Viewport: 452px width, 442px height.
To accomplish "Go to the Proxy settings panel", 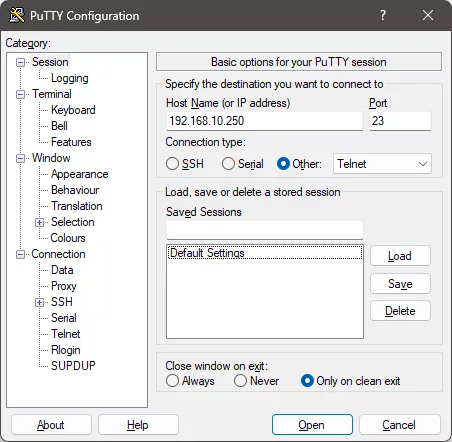I will [x=64, y=286].
